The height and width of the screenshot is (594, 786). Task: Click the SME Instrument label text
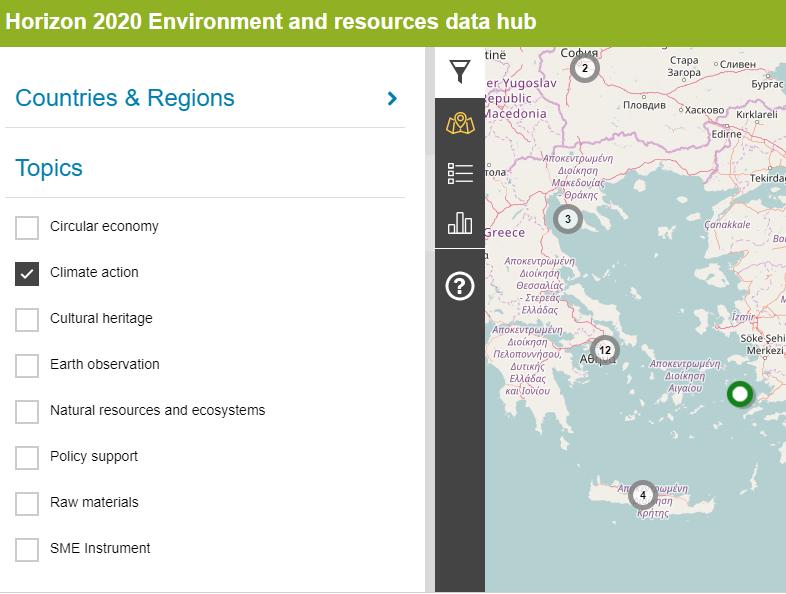(x=100, y=548)
